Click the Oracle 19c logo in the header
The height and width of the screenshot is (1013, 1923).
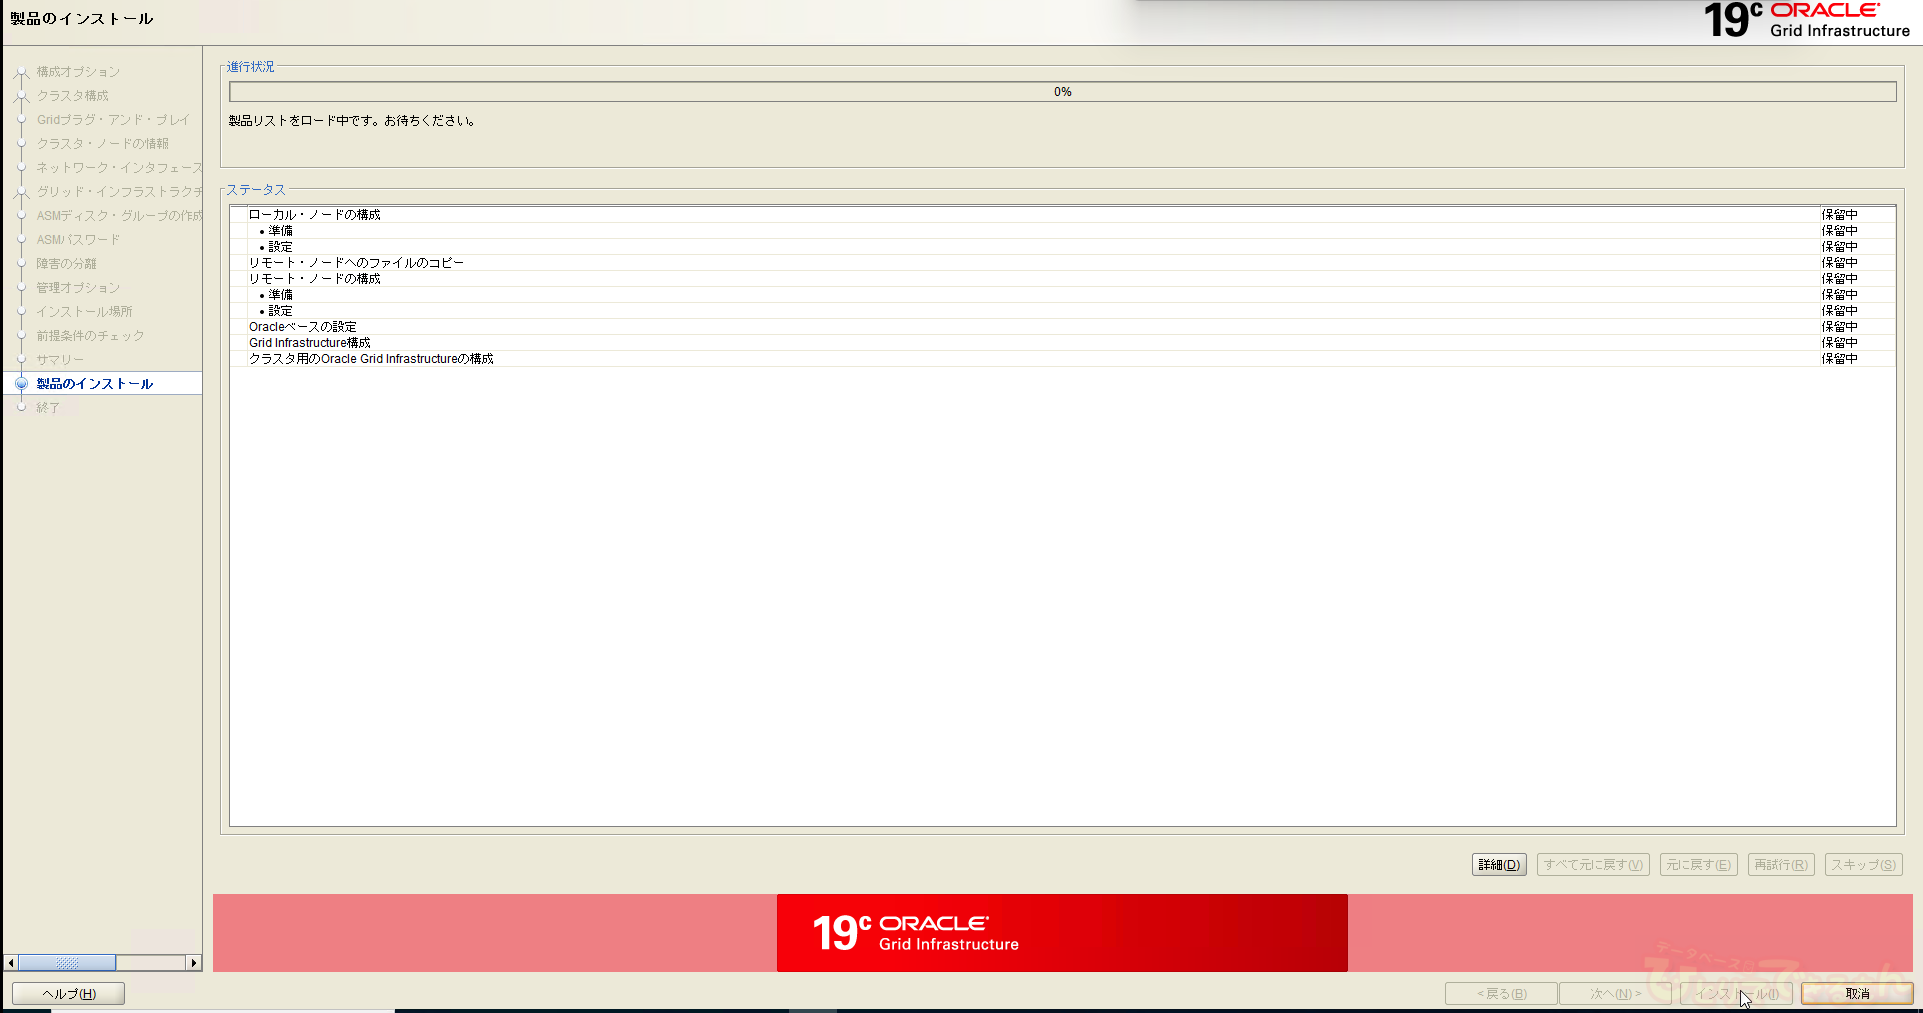click(x=1806, y=21)
